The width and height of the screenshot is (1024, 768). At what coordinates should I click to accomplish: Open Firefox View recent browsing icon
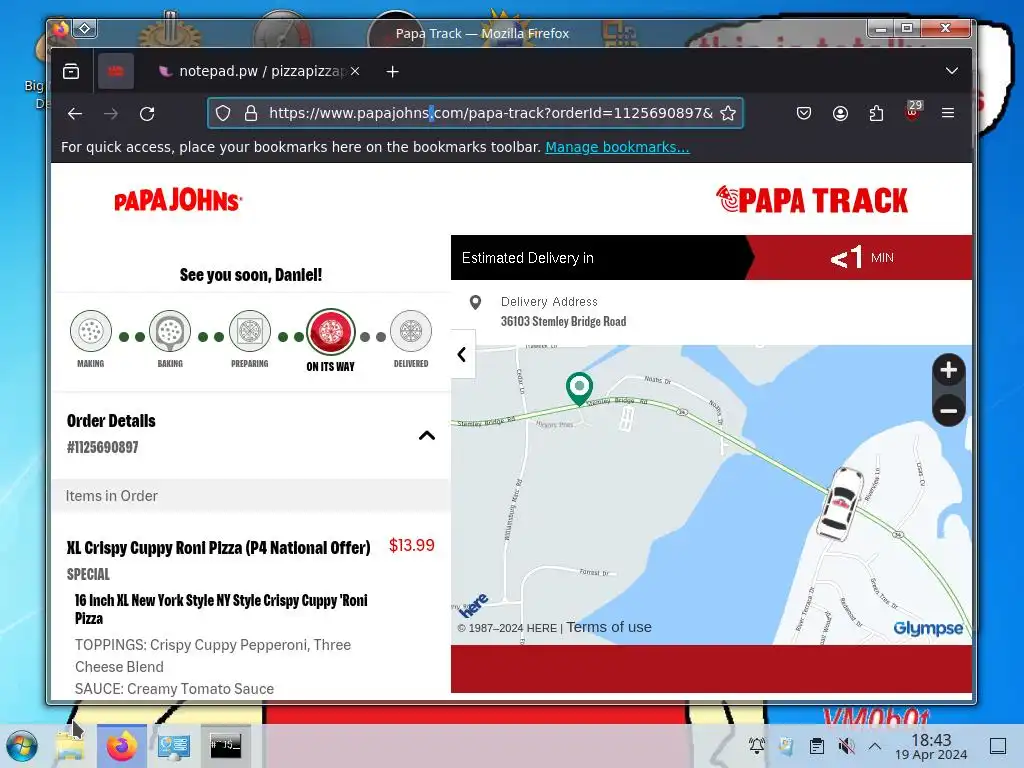point(71,71)
